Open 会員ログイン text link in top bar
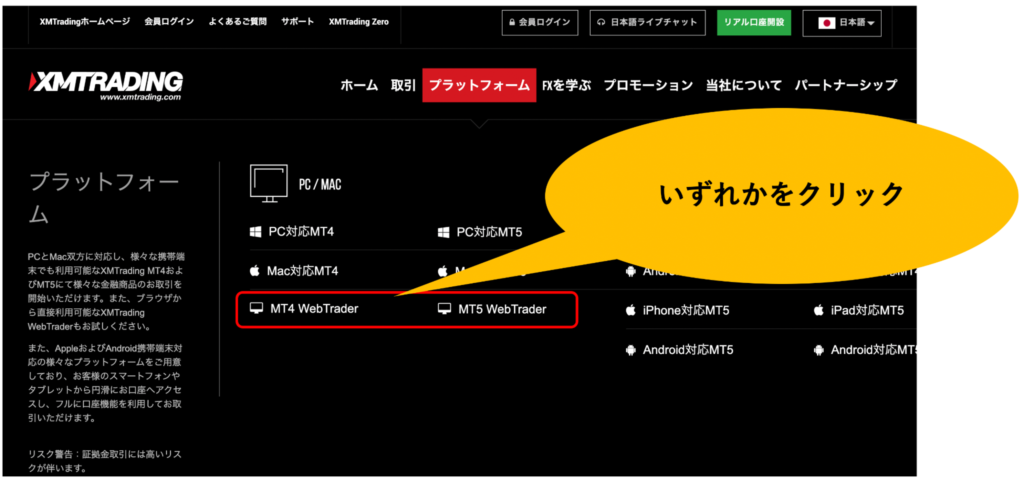This screenshot has width=1024, height=482. (169, 22)
